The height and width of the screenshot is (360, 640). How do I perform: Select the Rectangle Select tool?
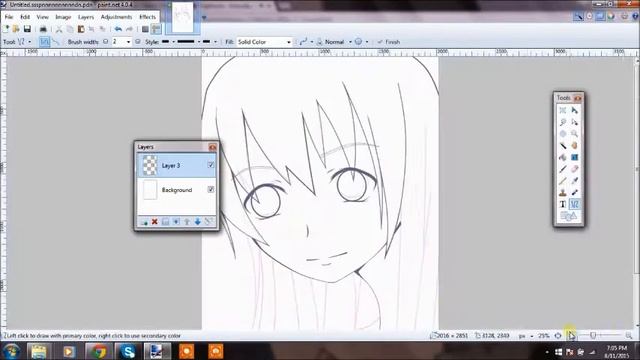[563, 111]
